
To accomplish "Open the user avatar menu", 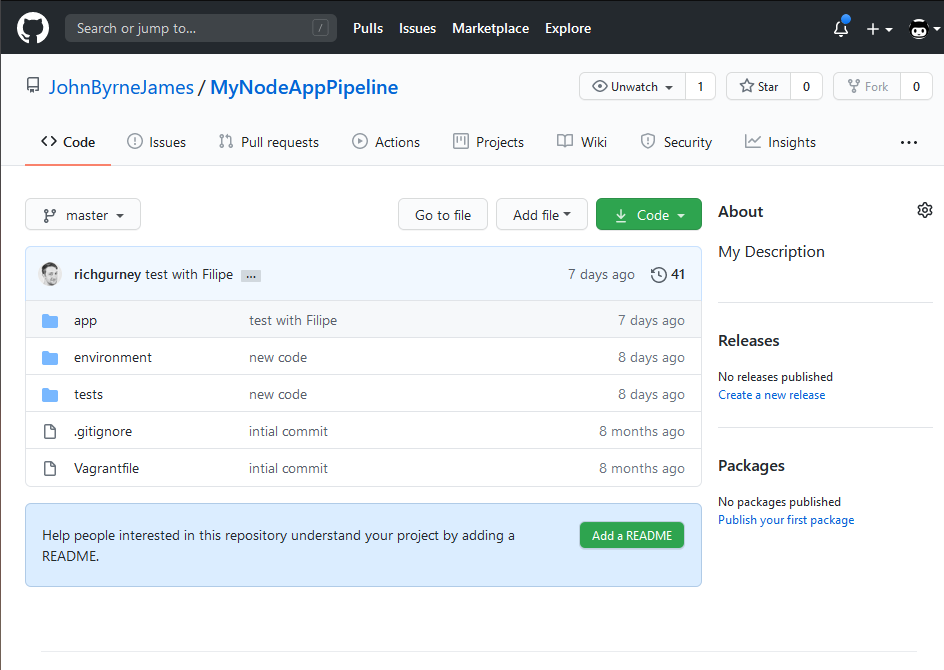I will pyautogui.click(x=924, y=29).
